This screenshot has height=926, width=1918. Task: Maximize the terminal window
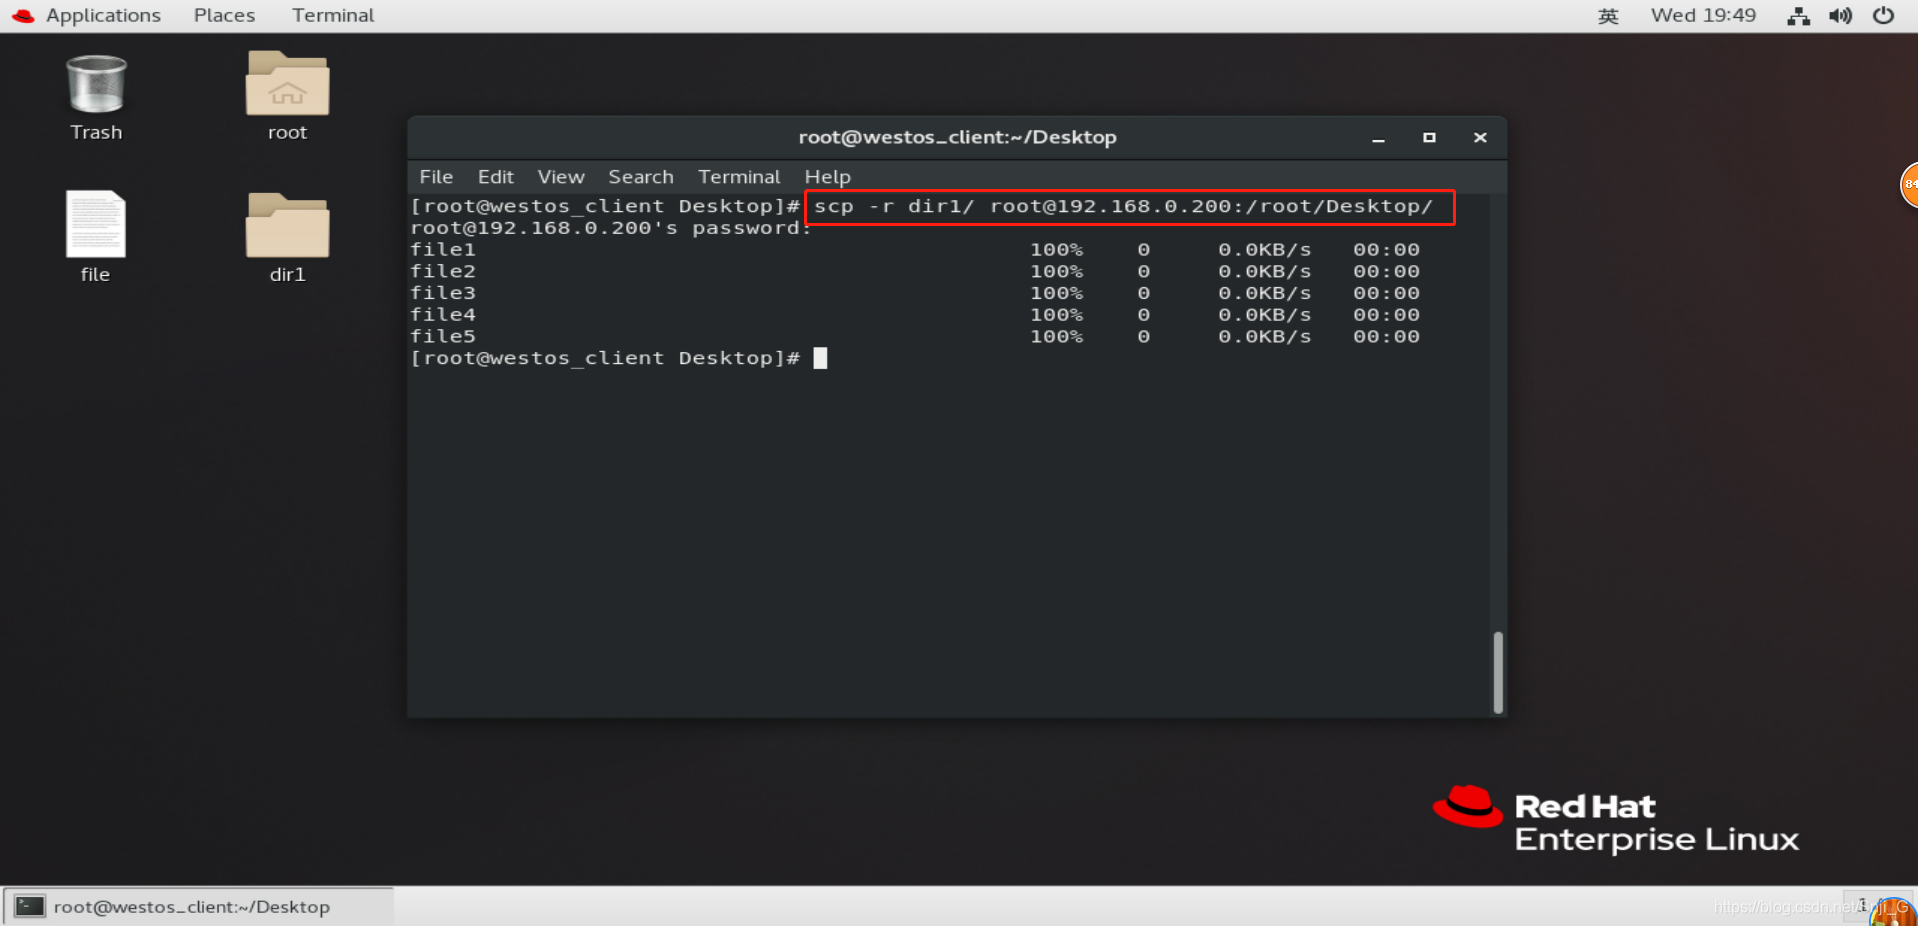pos(1429,138)
